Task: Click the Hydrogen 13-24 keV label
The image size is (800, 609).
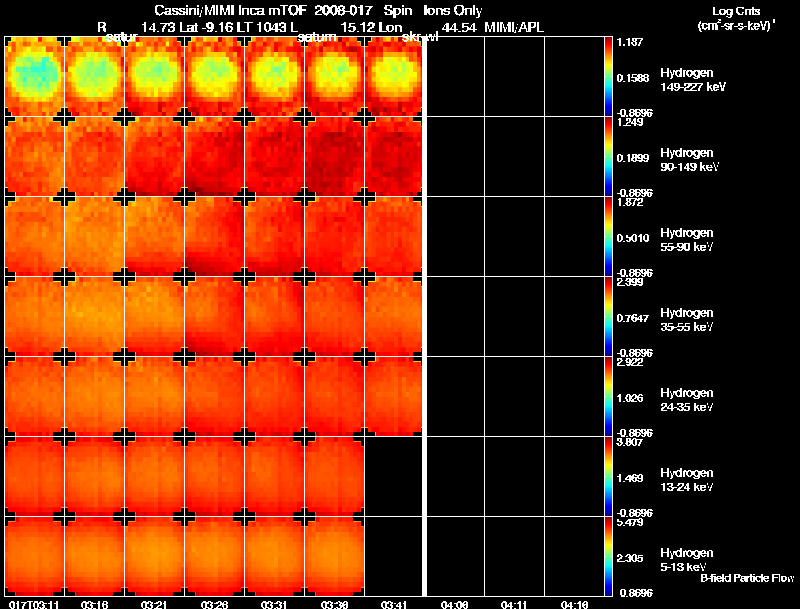Action: point(687,480)
